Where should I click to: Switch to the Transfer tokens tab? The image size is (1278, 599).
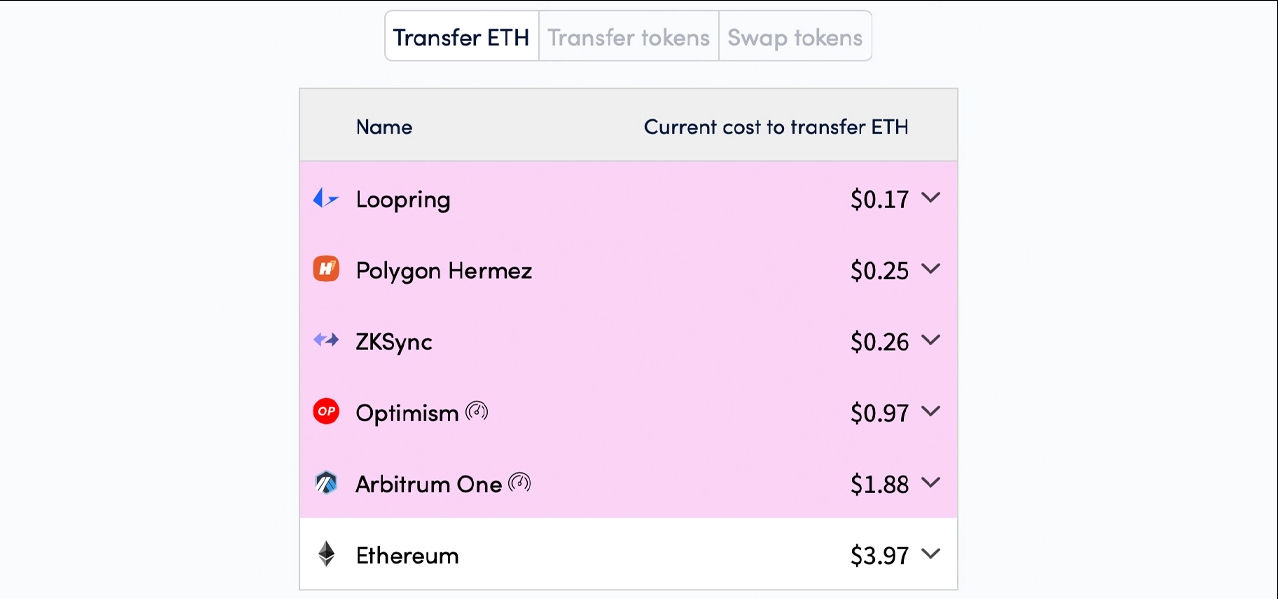pos(629,37)
